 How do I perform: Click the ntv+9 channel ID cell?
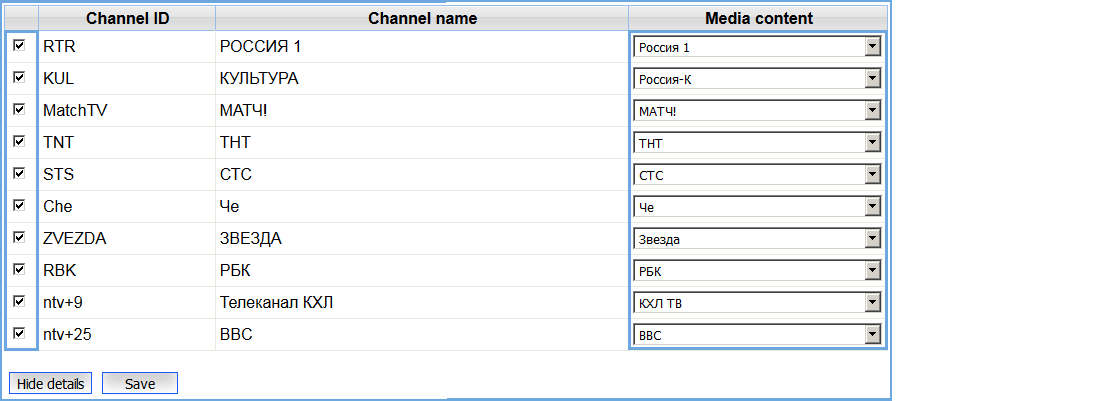tap(127, 303)
